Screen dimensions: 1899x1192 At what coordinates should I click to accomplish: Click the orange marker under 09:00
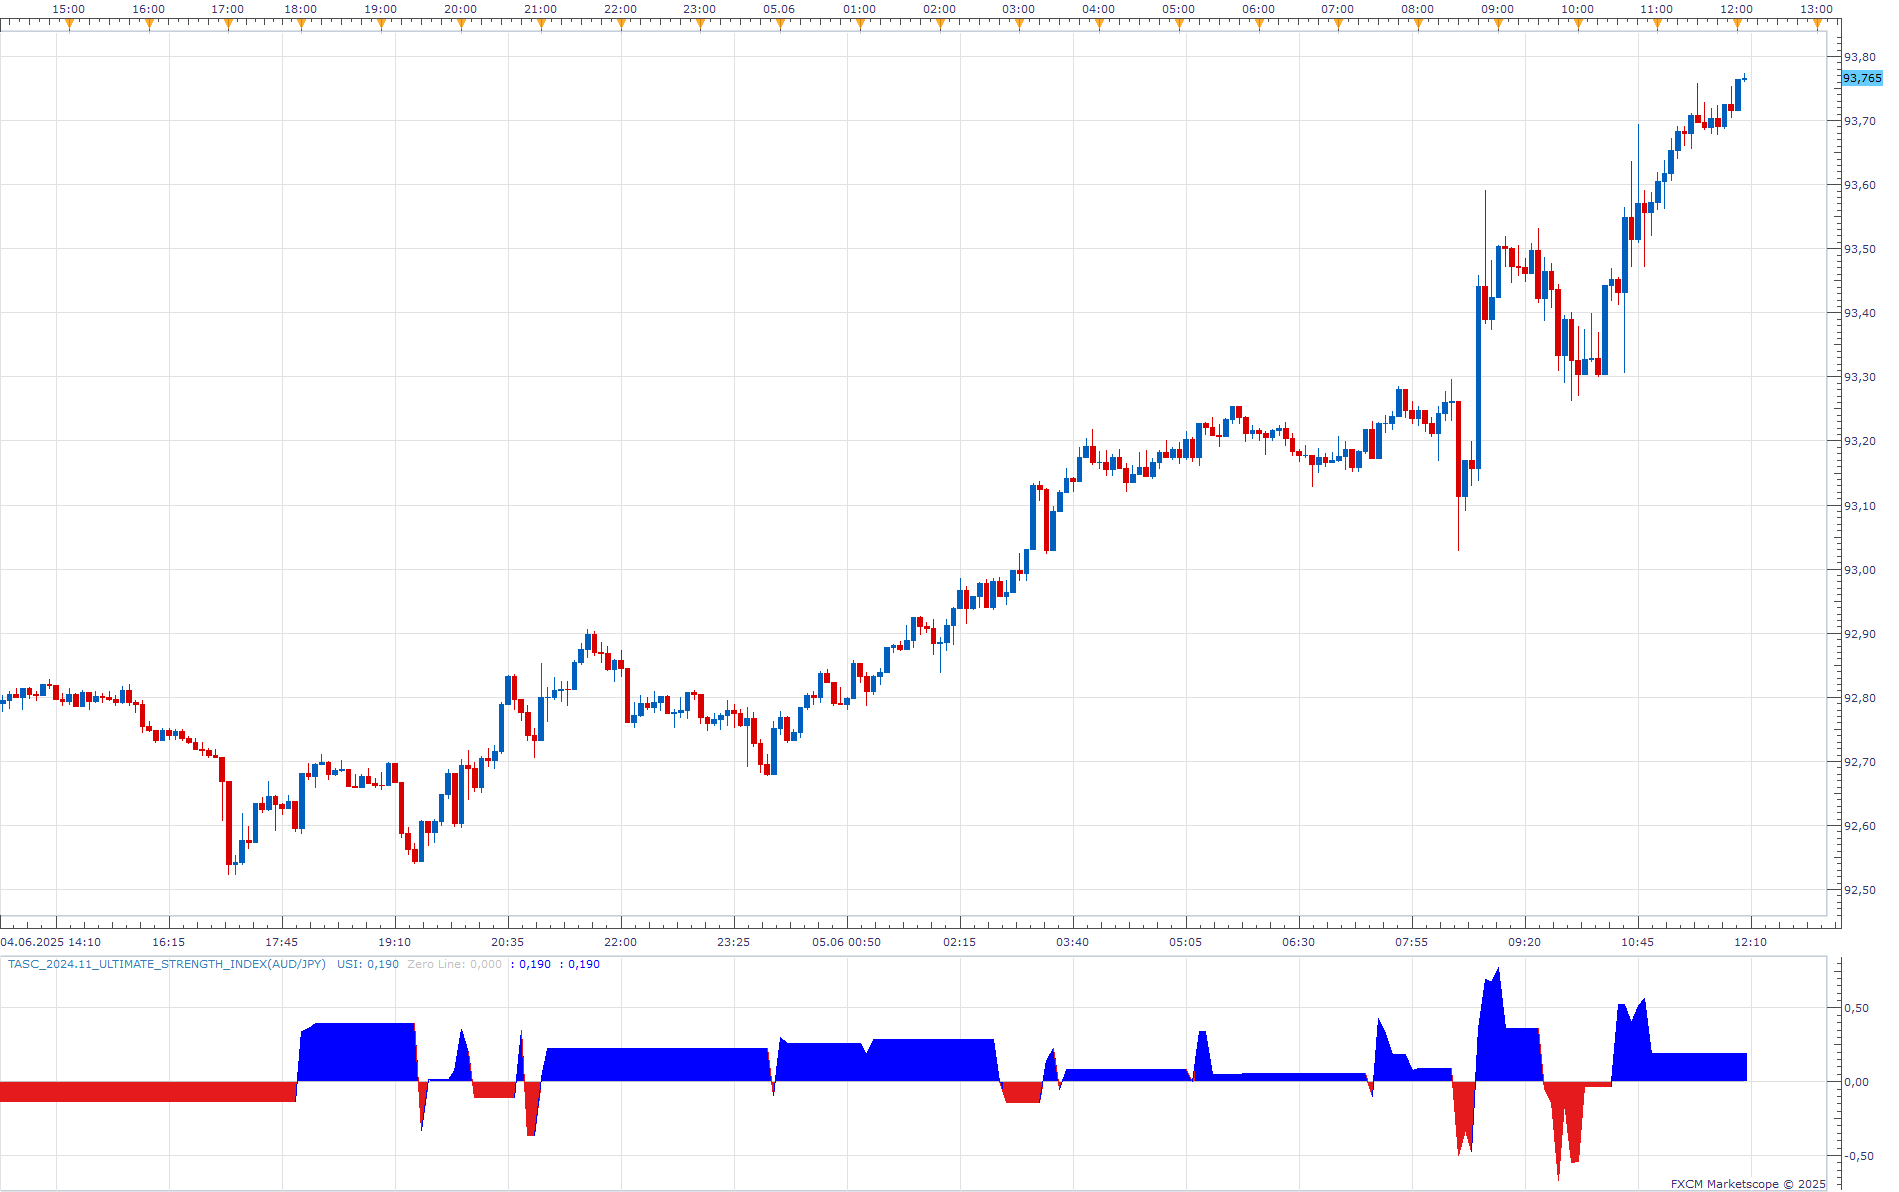tap(1498, 25)
